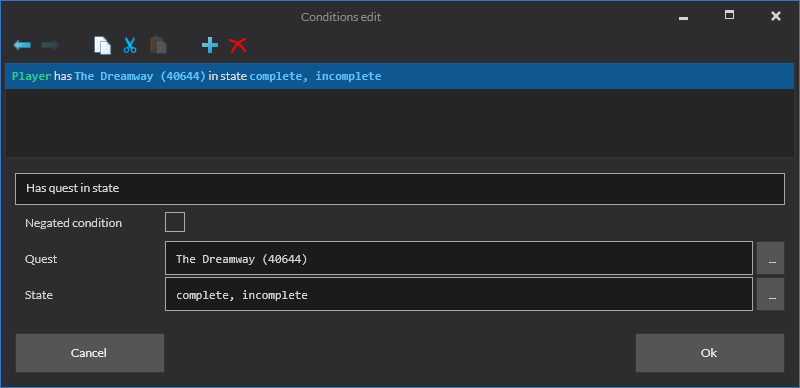The image size is (800, 388).
Task: Confirm the conditions with the Ok button
Action: [710, 353]
